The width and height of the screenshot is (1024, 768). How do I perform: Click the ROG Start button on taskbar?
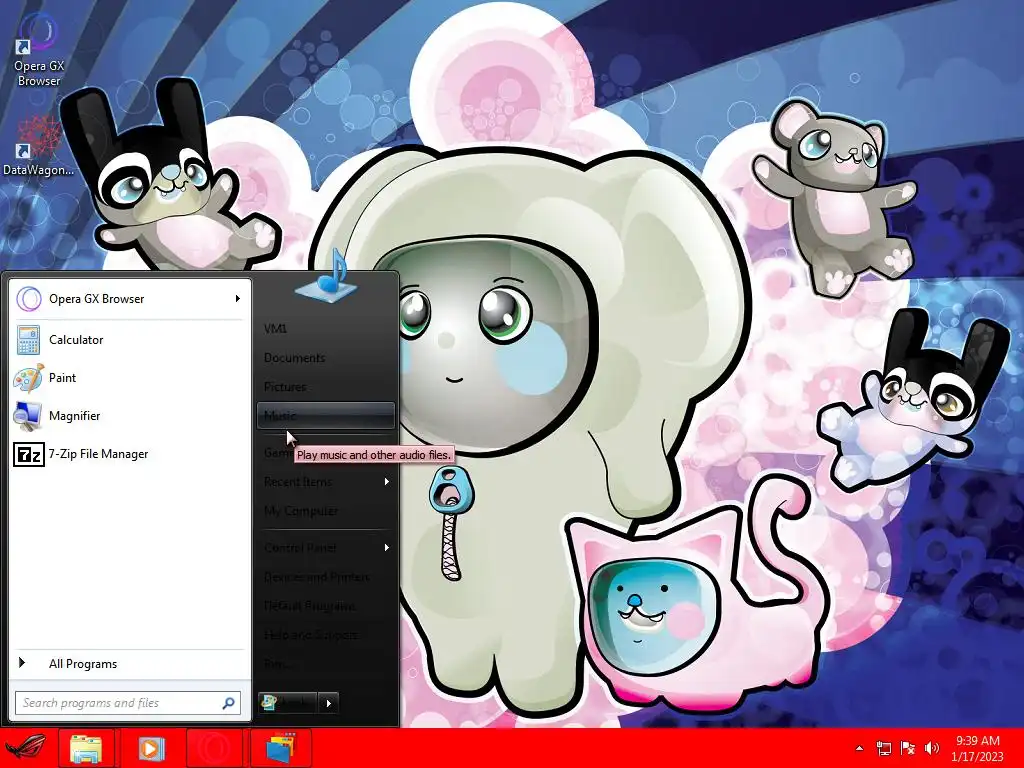27,748
